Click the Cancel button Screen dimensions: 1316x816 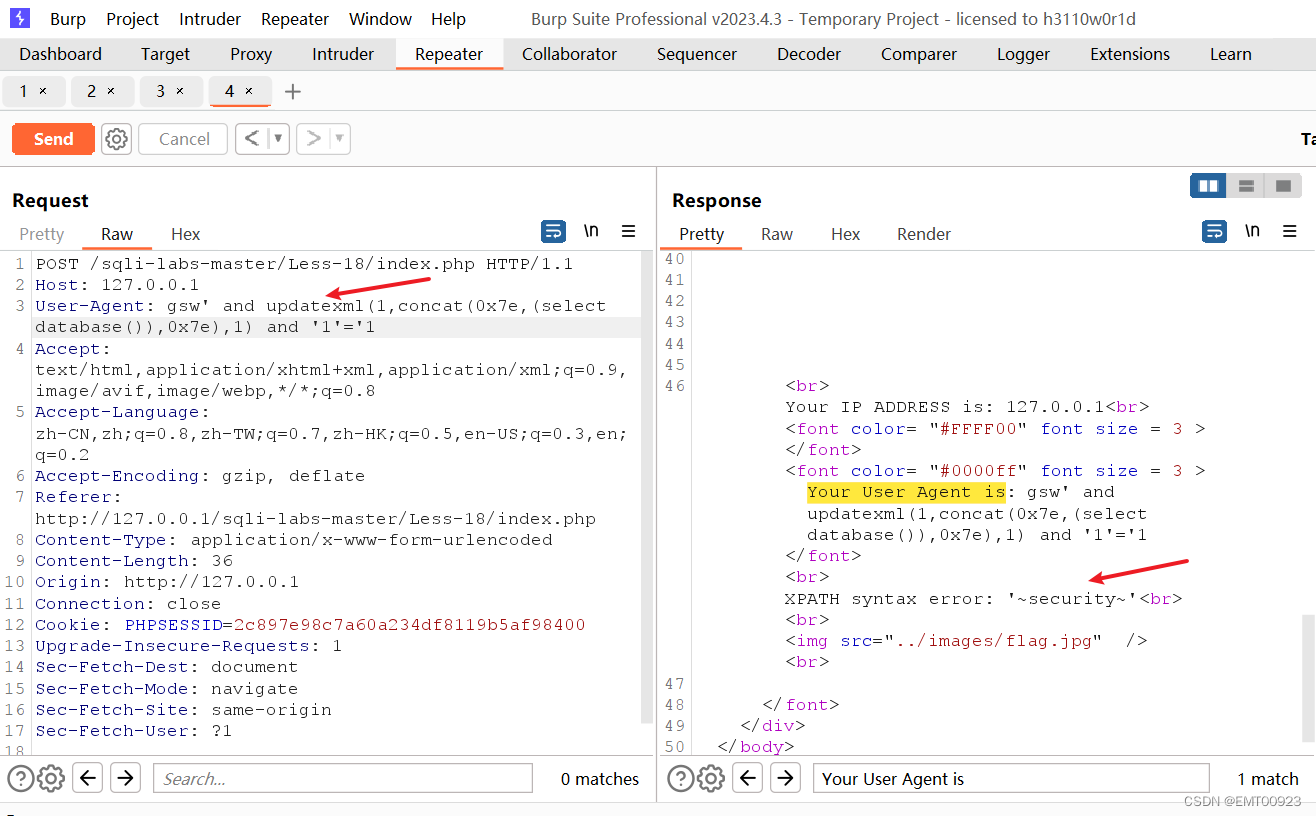[184, 139]
